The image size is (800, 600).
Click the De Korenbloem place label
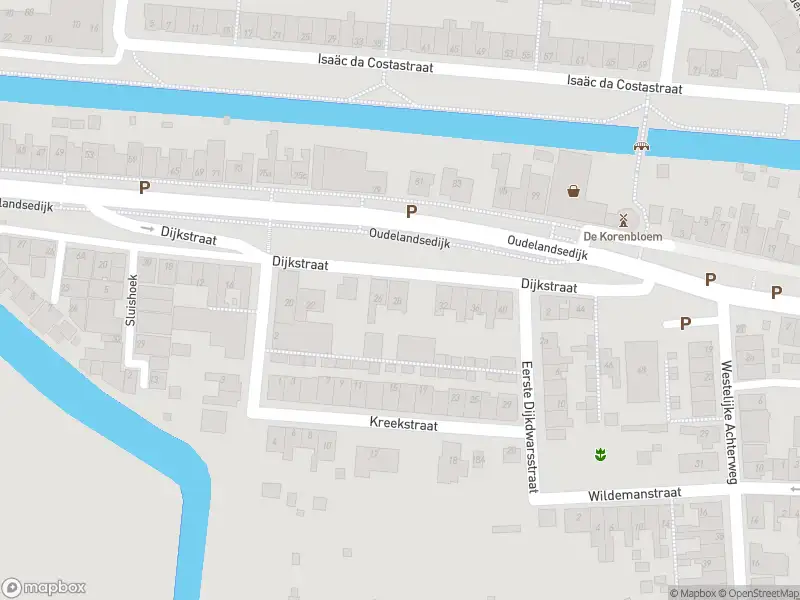point(623,236)
